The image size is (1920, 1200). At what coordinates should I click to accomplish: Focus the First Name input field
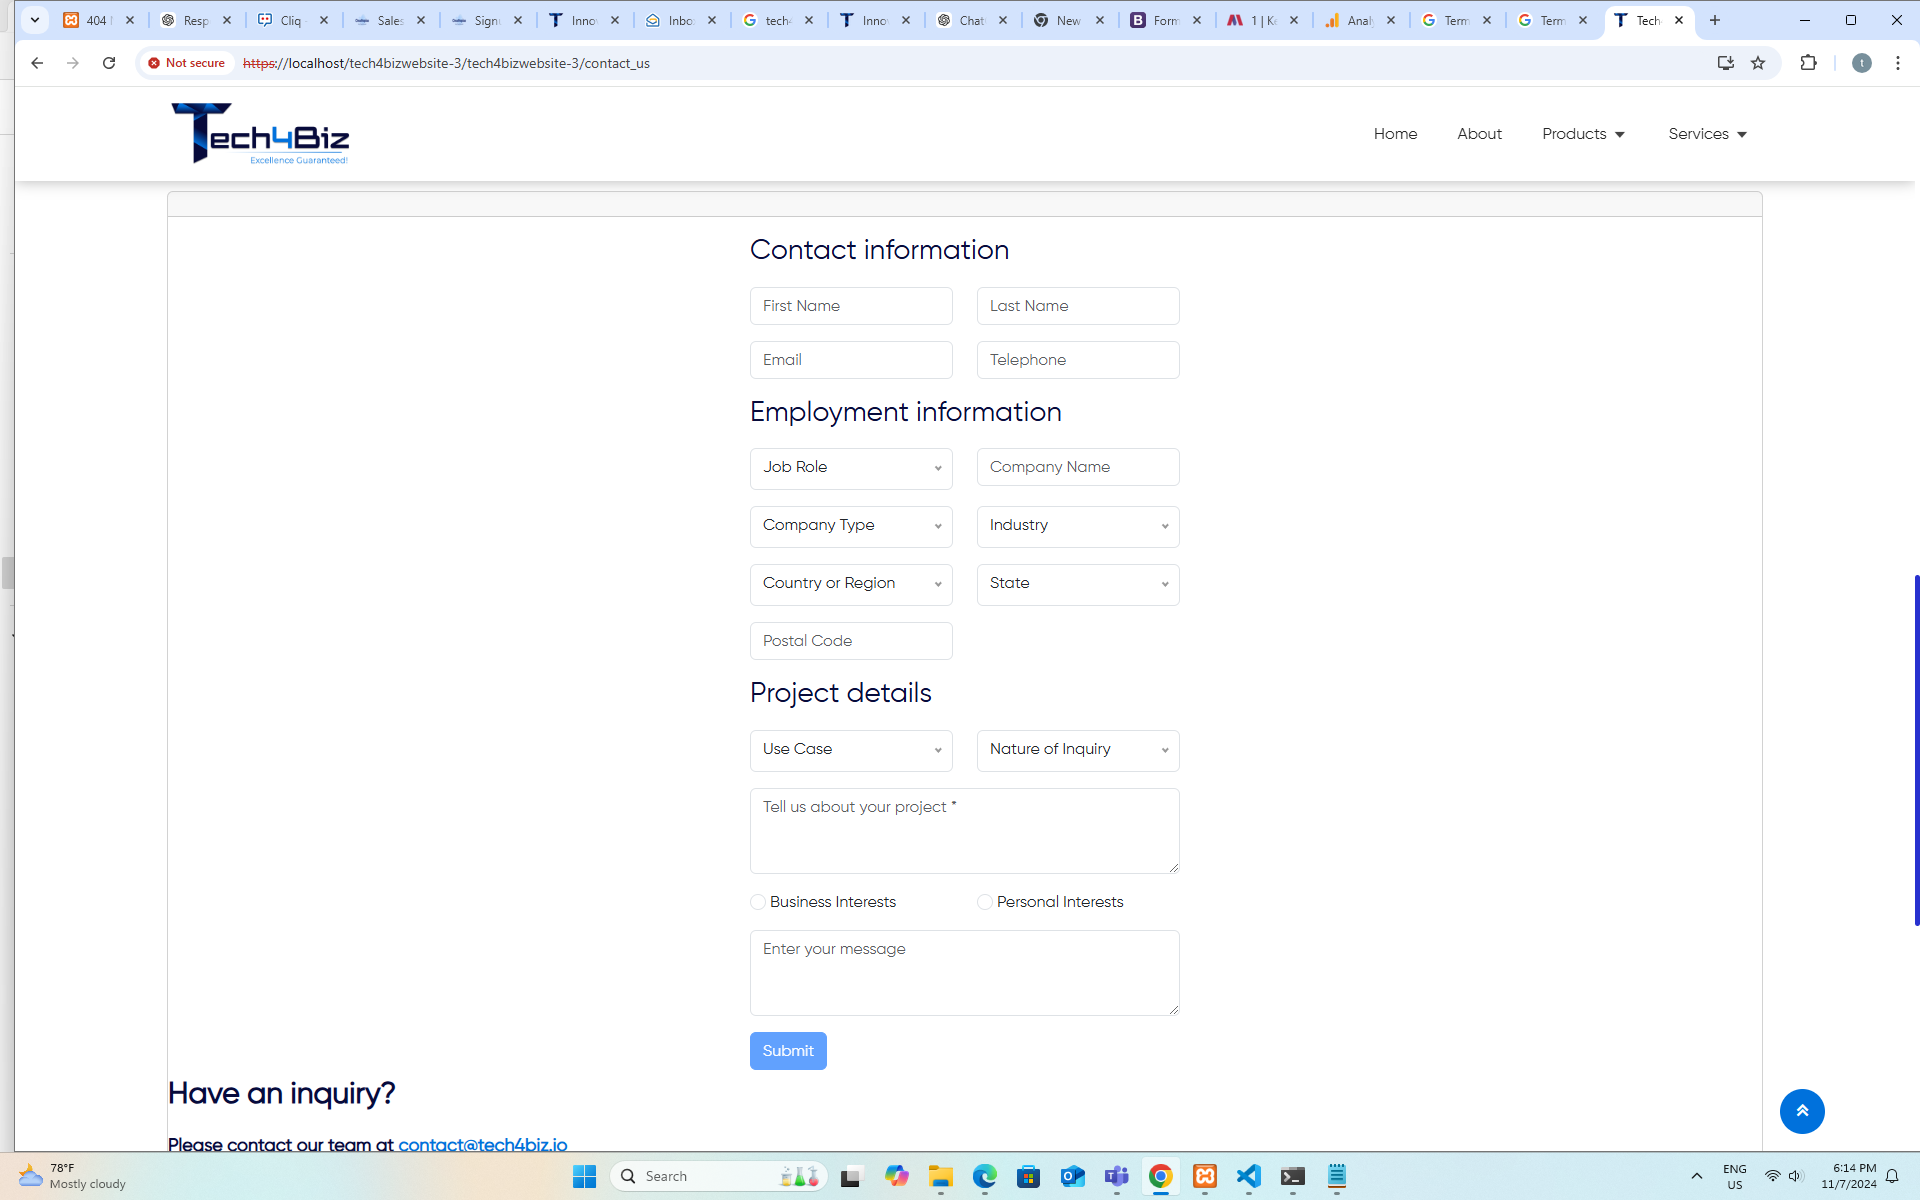pos(851,306)
